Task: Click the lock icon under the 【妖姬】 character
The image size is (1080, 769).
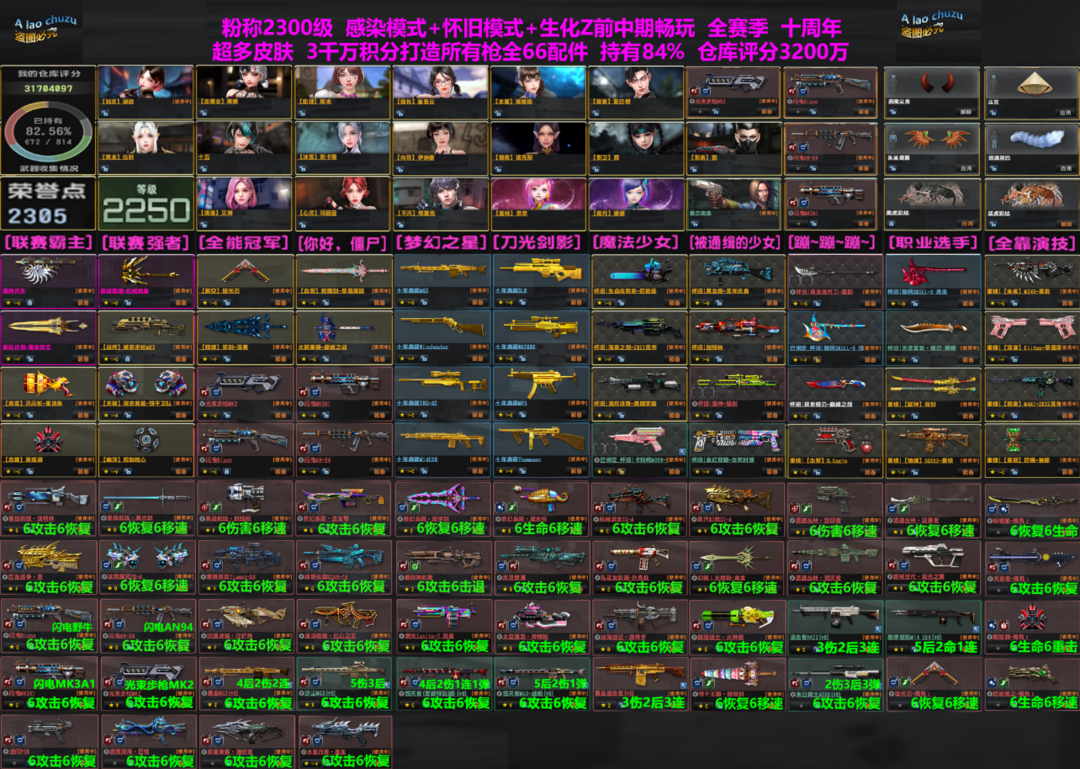Action: (x=105, y=112)
